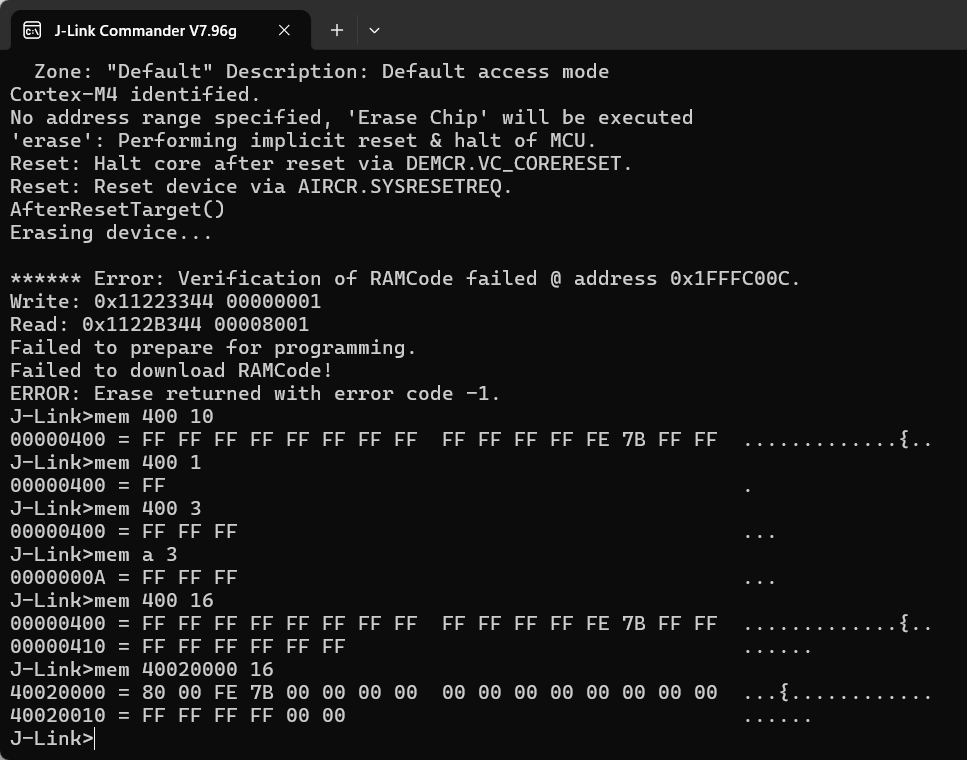Viewport: 967px width, 760px height.
Task: Expand the new tab profile dropdown chevron
Action: [x=374, y=30]
